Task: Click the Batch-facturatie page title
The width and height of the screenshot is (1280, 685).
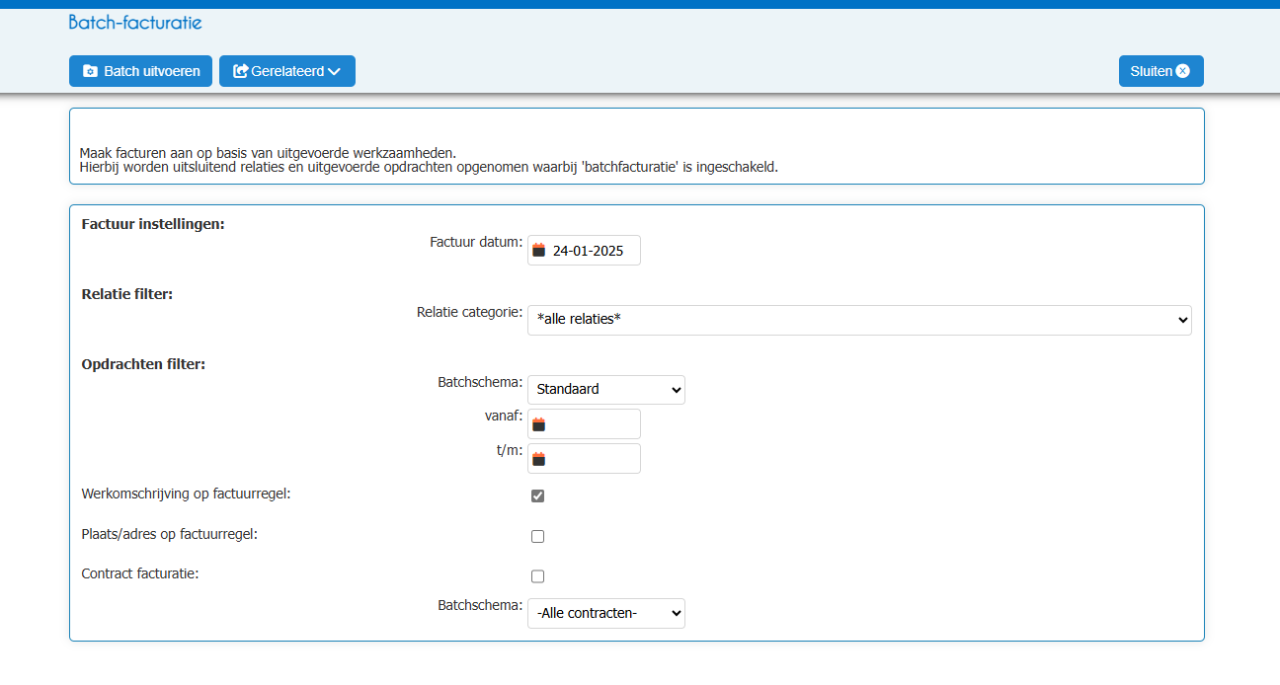Action: pos(135,22)
